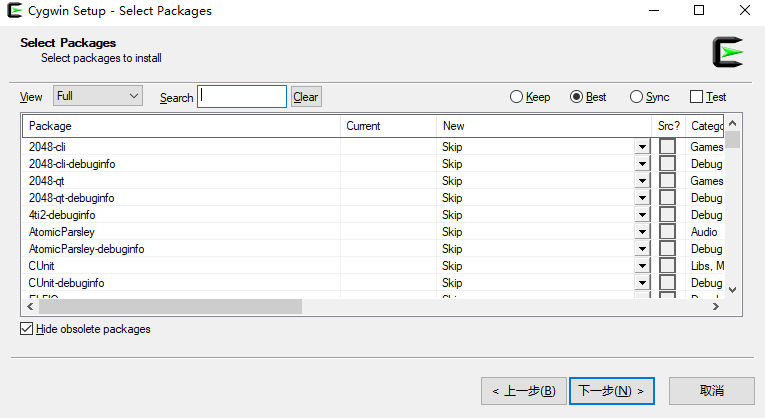
Task: Check the Src box for 2048-cli-debuginfo
Action: 667,163
